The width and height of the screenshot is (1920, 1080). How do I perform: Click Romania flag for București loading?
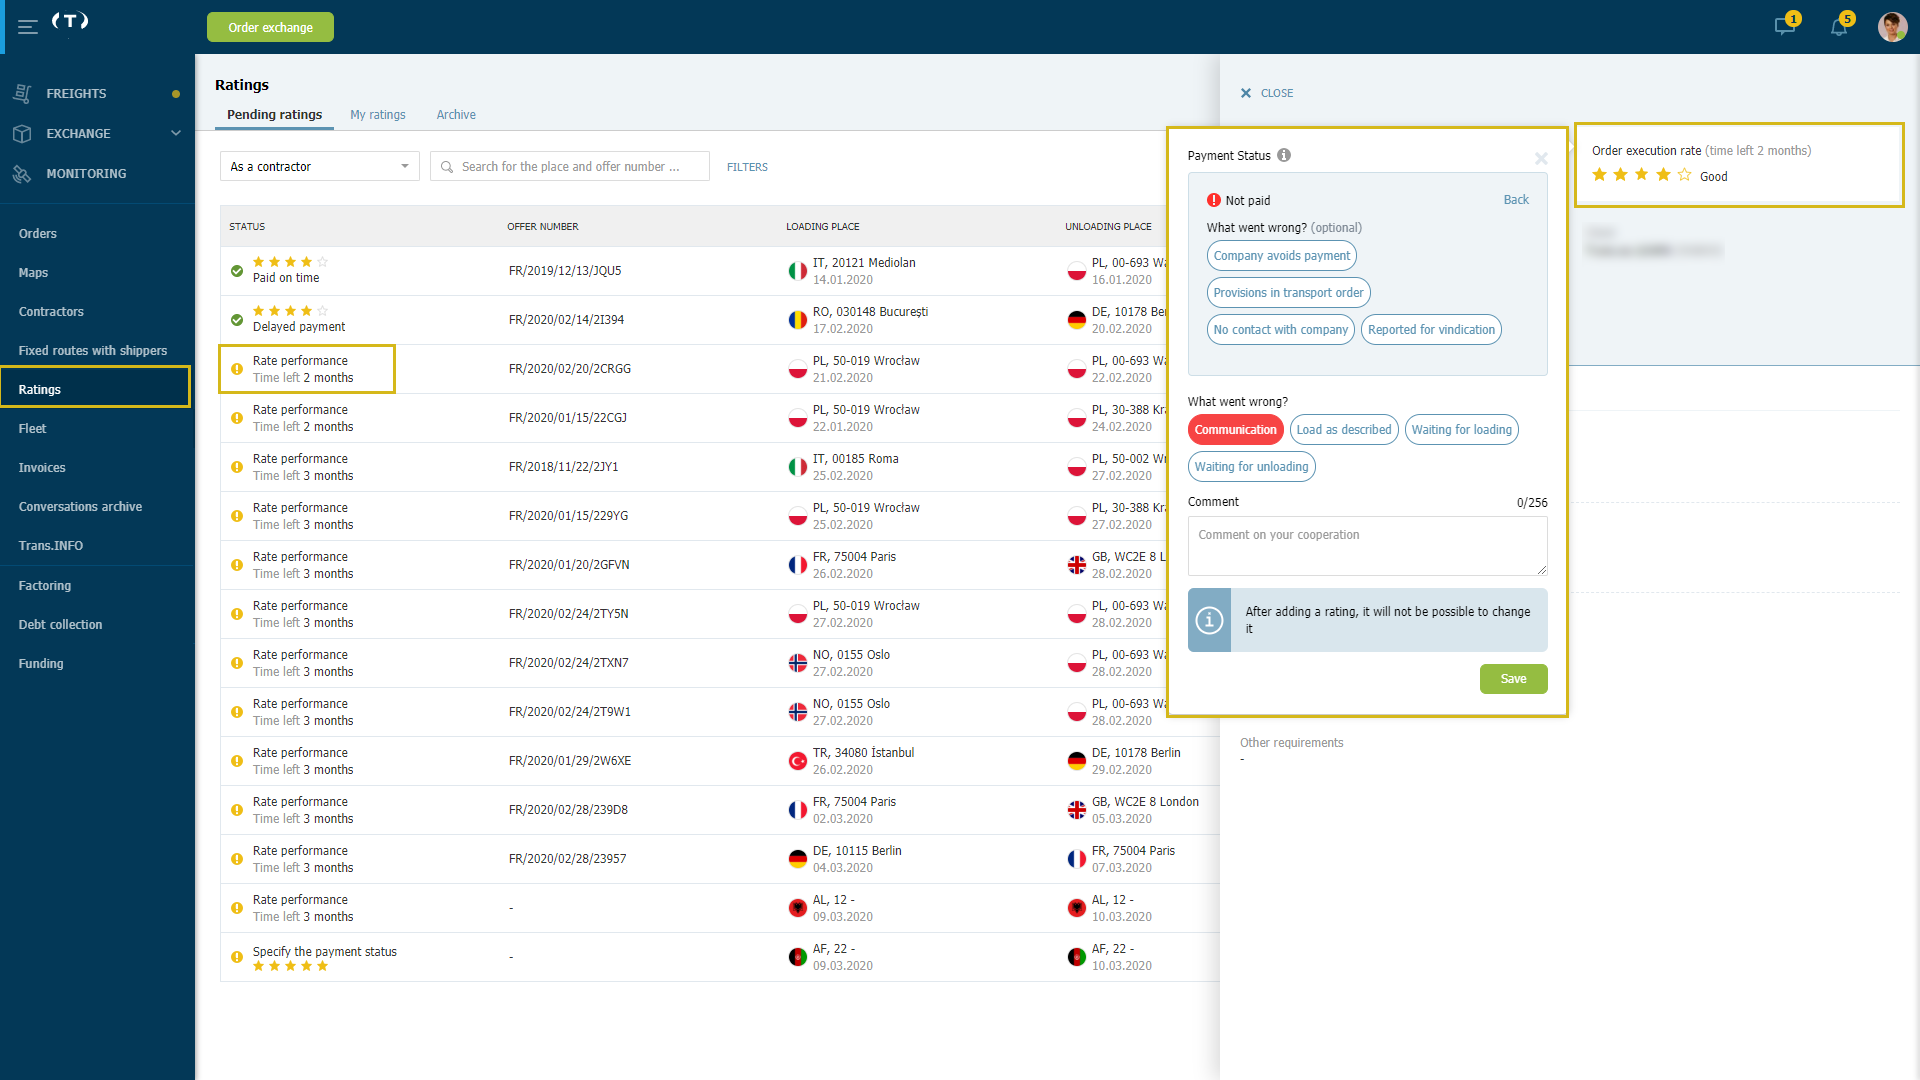tap(797, 320)
